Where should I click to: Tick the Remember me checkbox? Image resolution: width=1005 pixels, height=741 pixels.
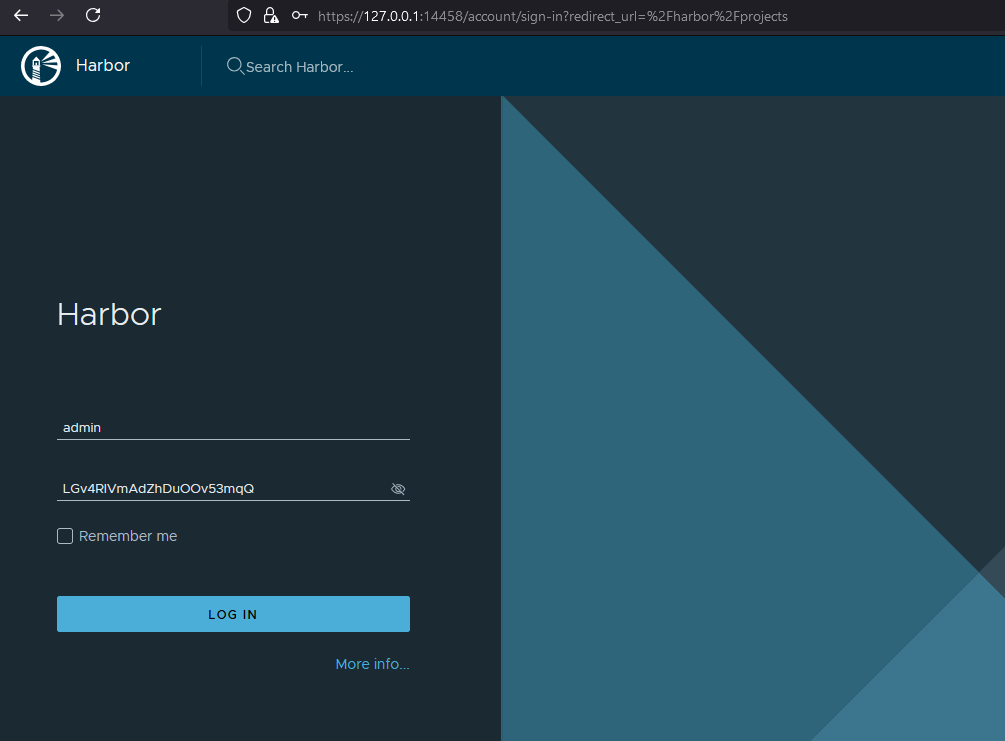(65, 536)
